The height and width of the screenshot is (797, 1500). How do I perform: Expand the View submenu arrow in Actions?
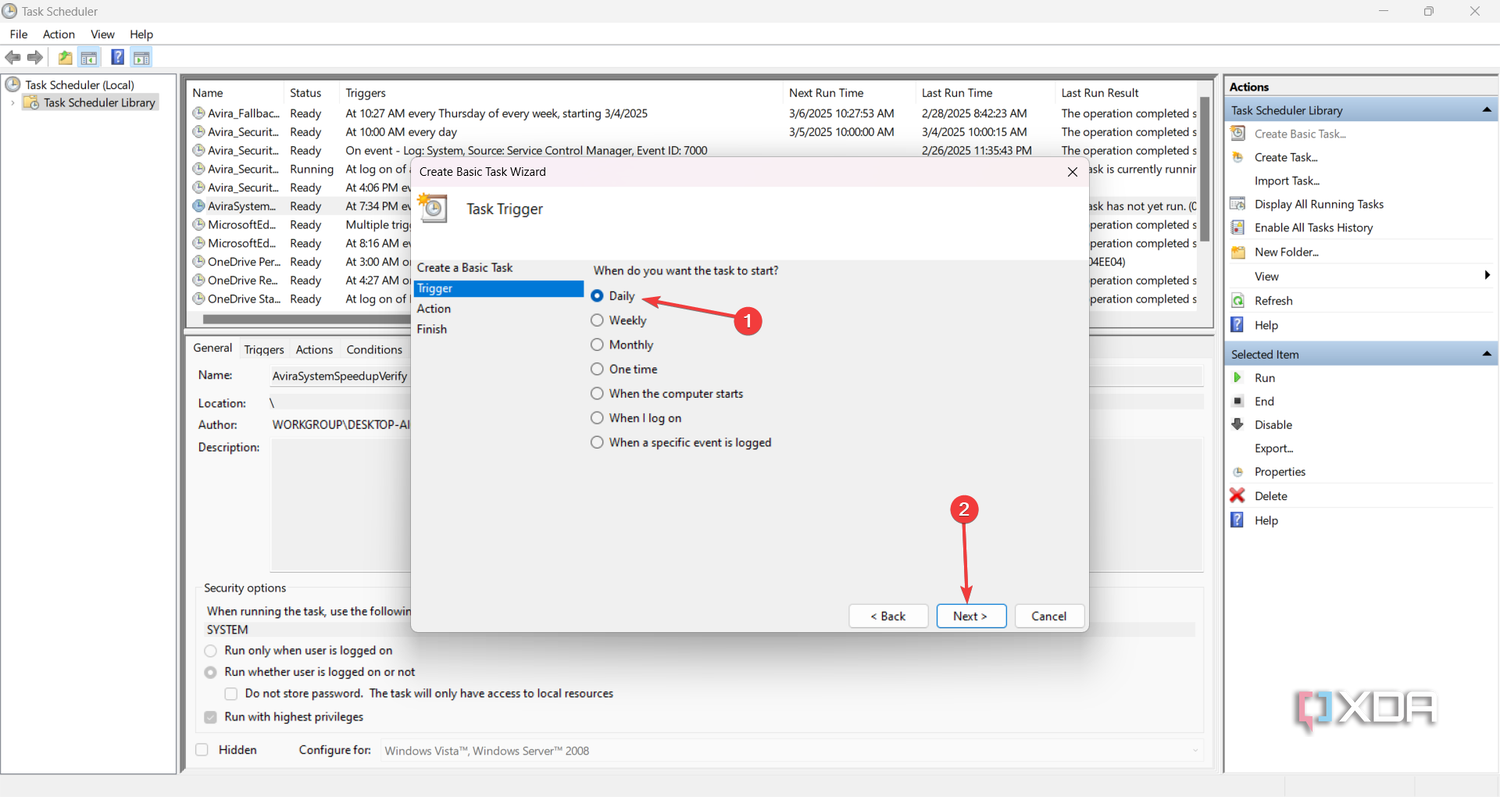click(x=1487, y=276)
